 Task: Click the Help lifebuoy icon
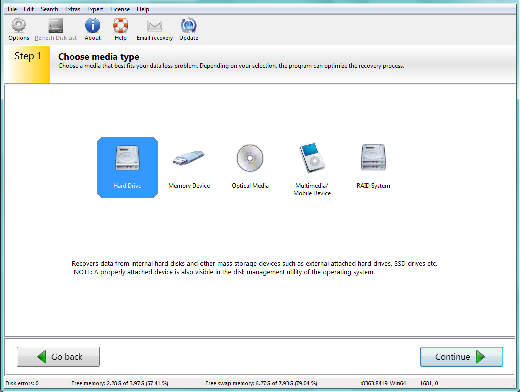[x=120, y=25]
